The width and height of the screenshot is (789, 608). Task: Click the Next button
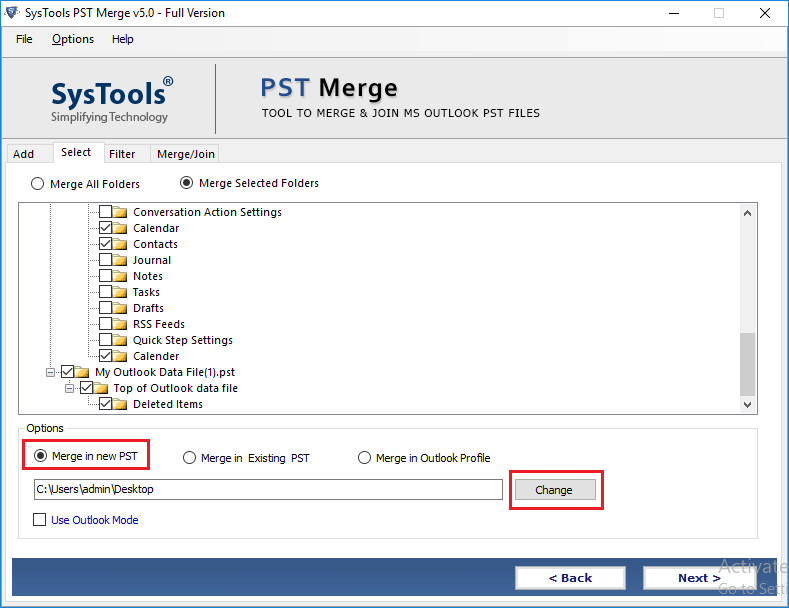tap(699, 578)
